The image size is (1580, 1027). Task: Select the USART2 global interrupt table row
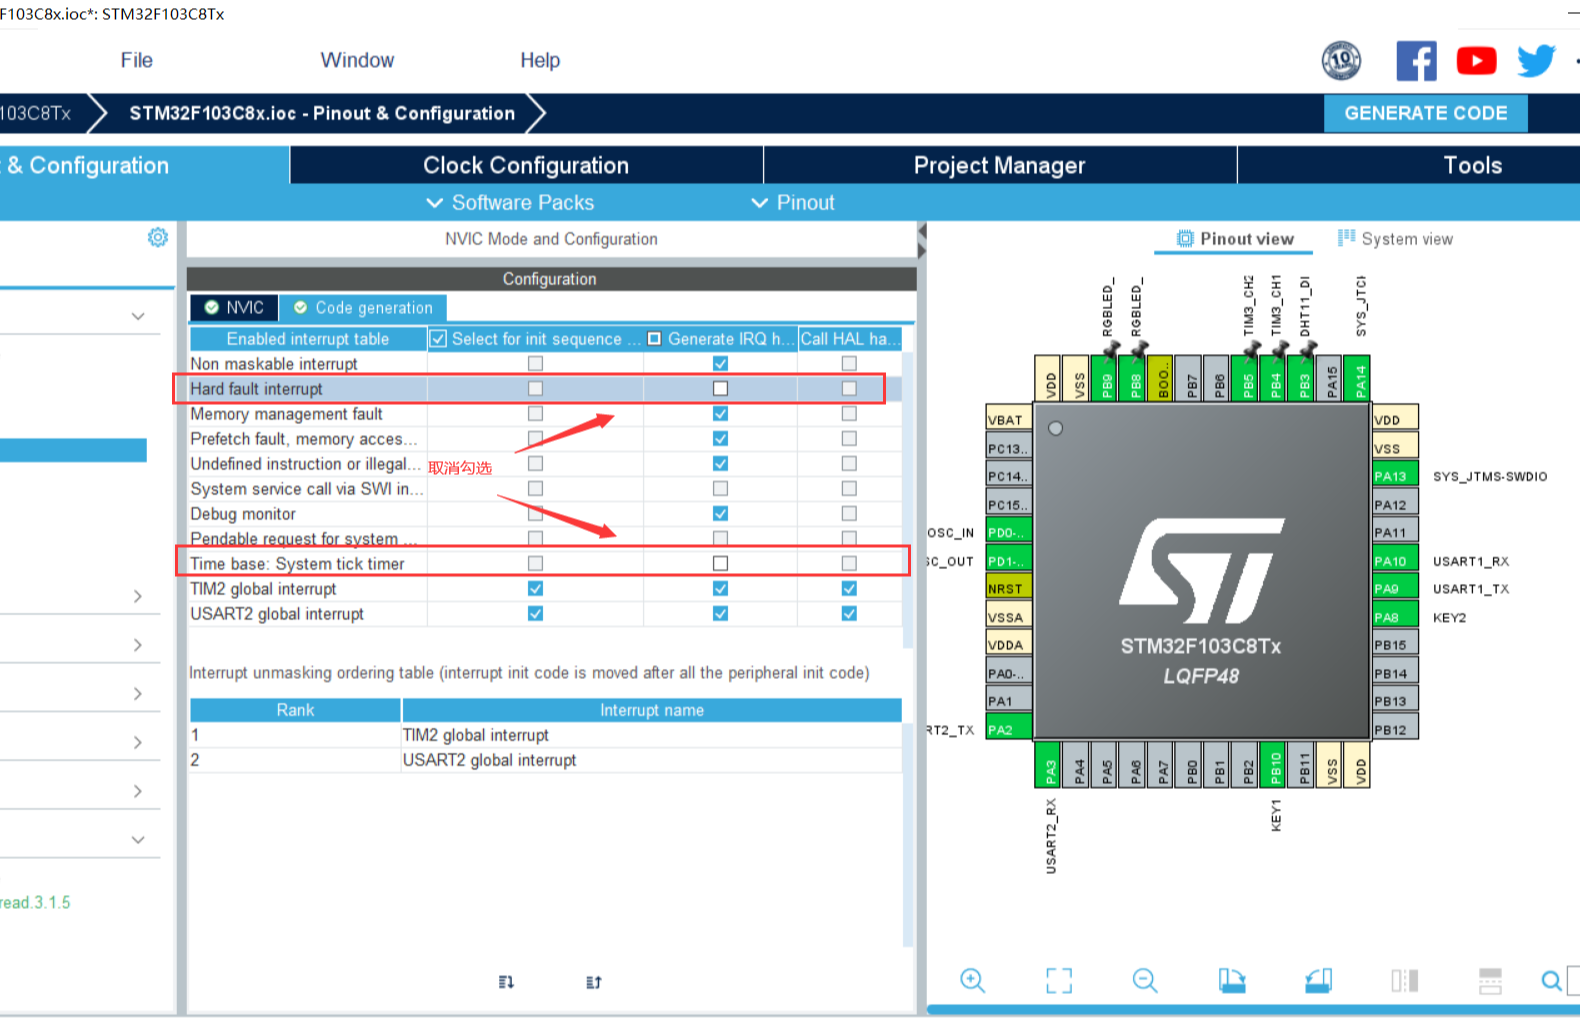545,613
